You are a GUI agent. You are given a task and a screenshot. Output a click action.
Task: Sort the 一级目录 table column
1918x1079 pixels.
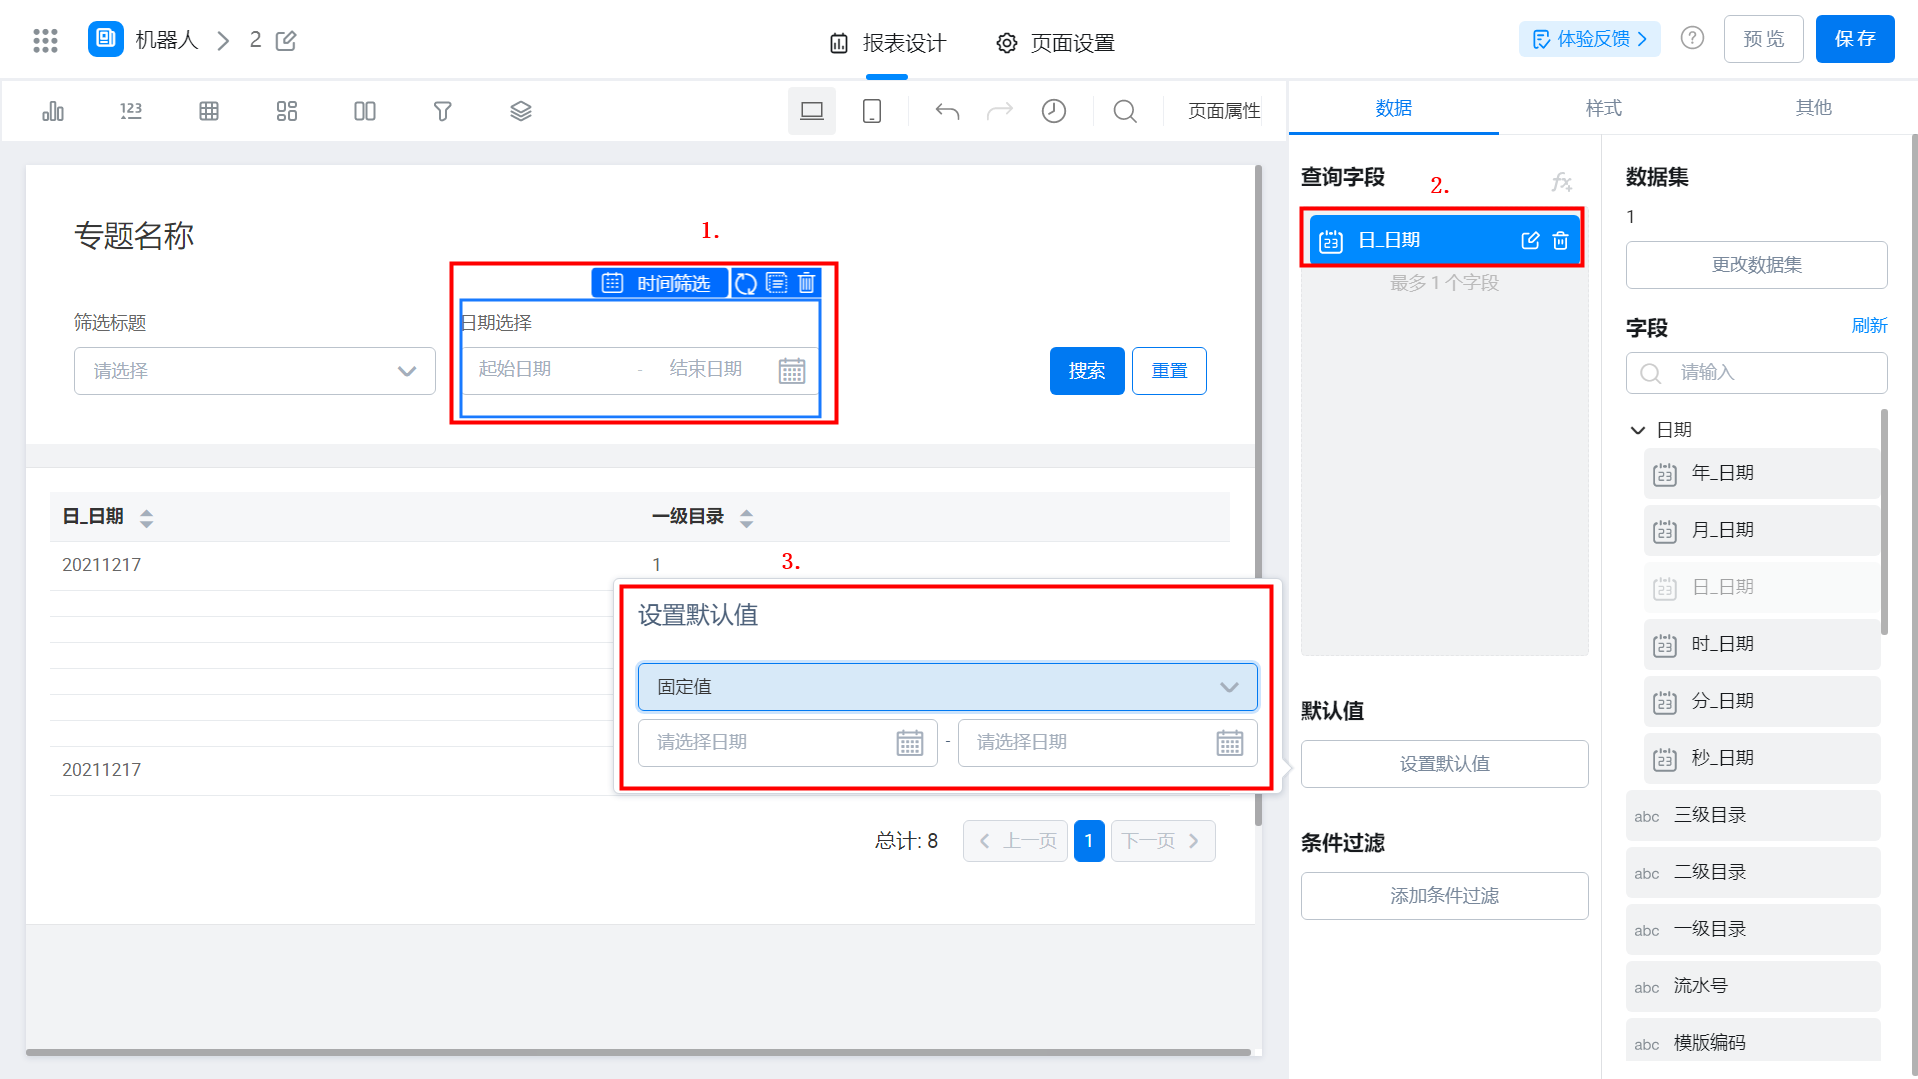point(746,518)
